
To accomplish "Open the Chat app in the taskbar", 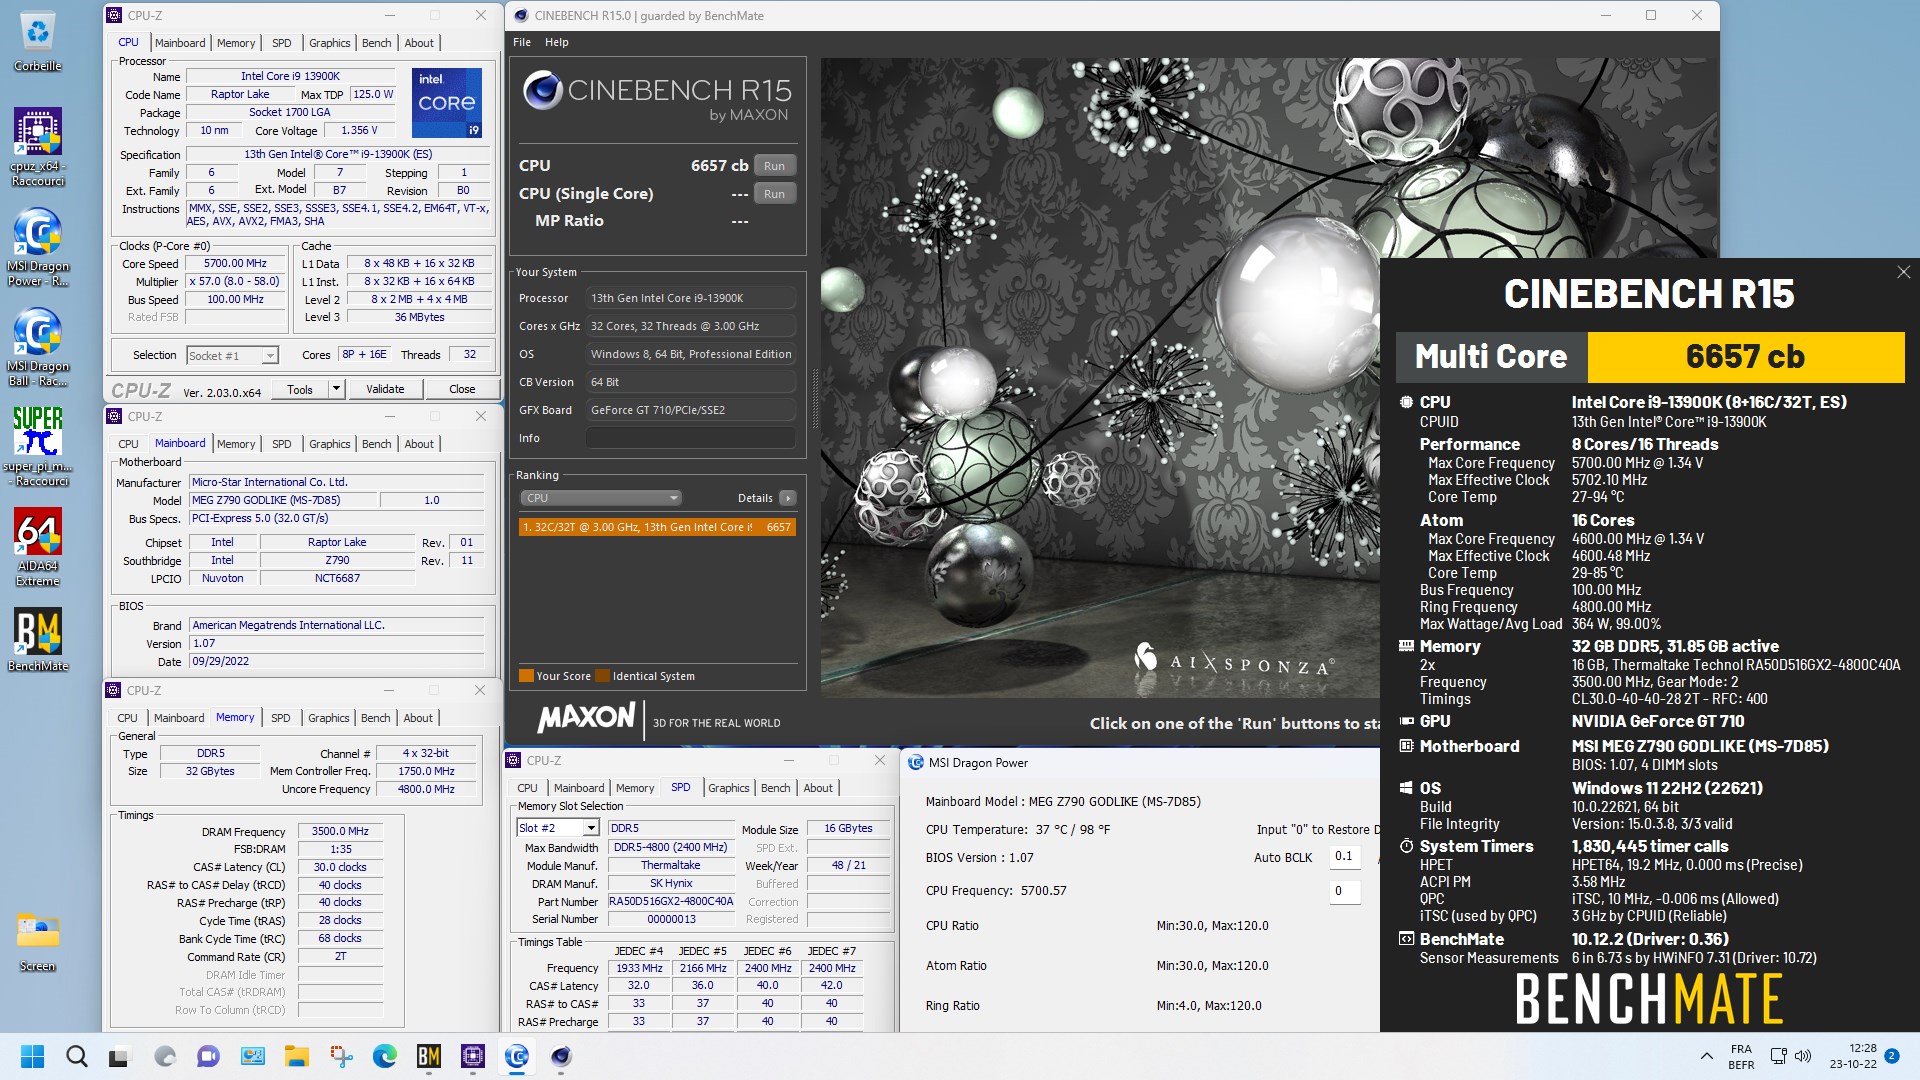I will click(208, 1056).
